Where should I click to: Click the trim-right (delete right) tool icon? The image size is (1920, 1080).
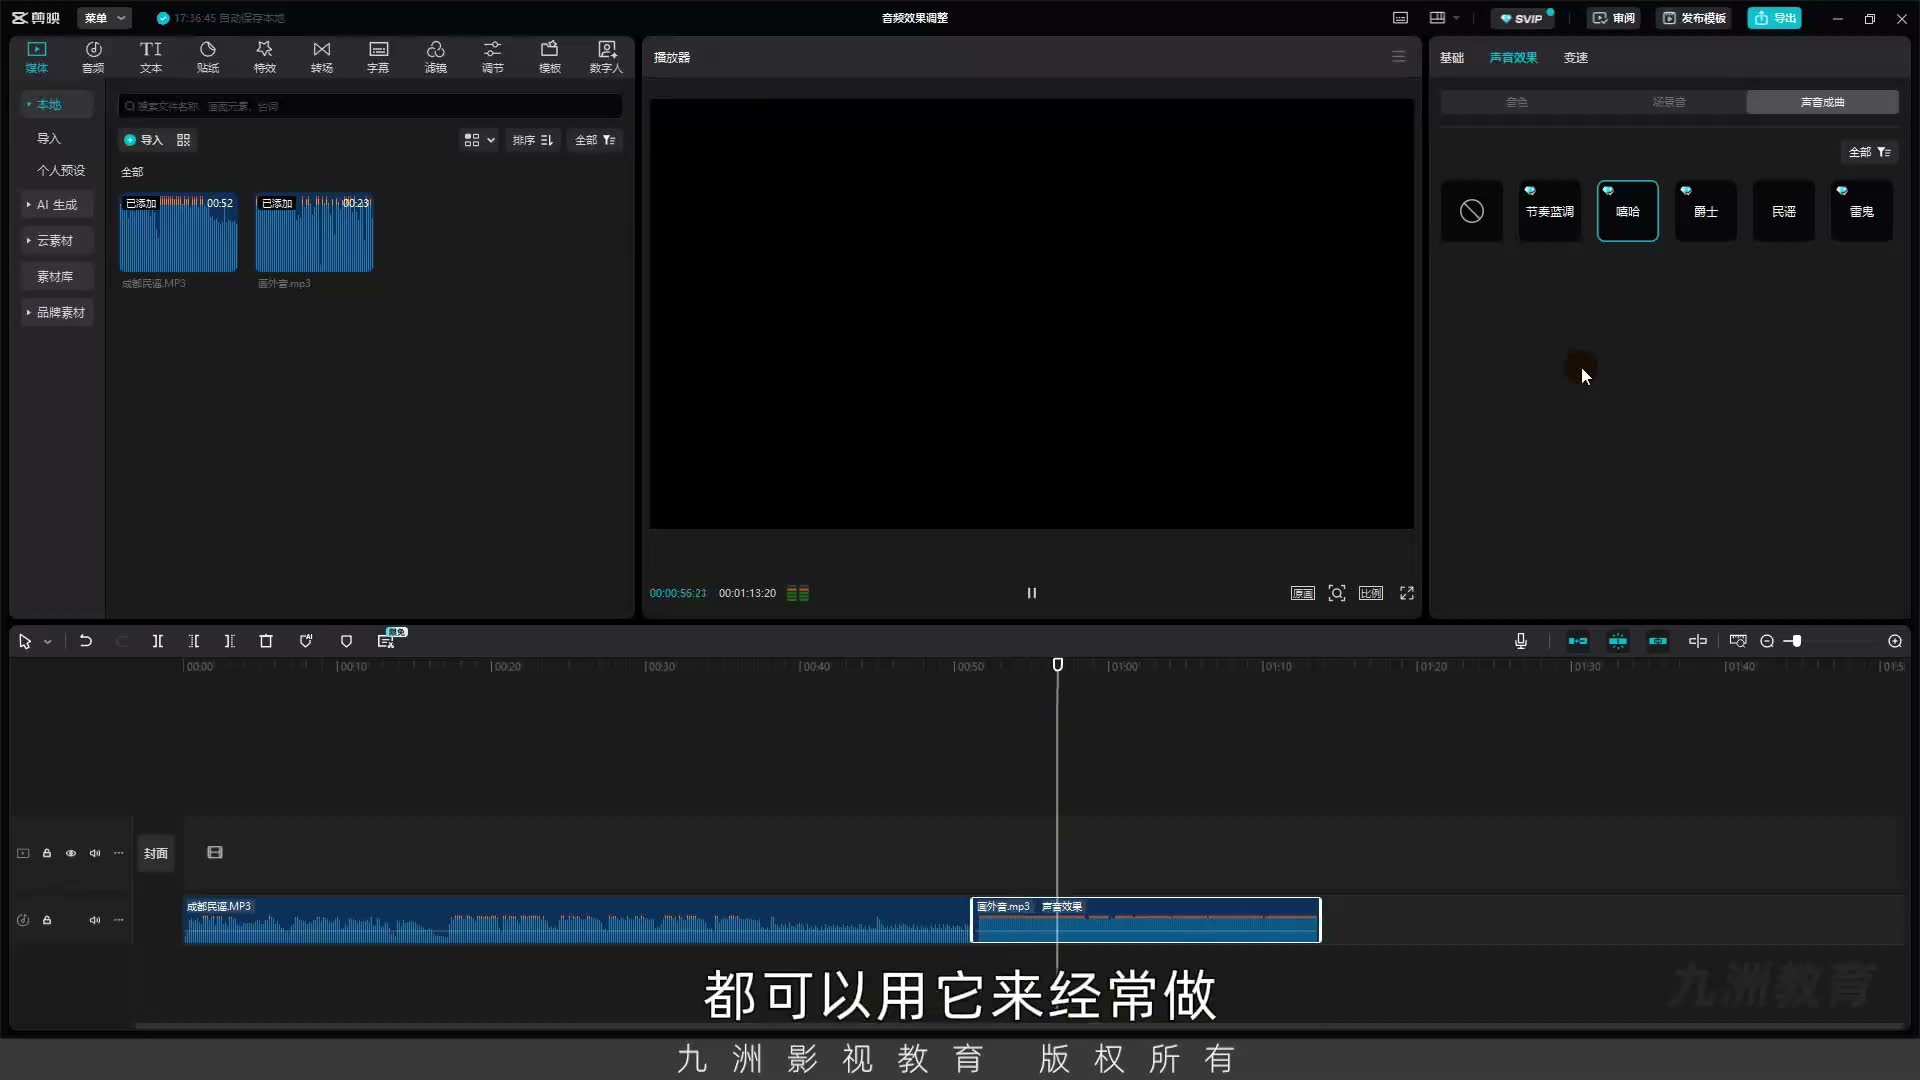230,641
